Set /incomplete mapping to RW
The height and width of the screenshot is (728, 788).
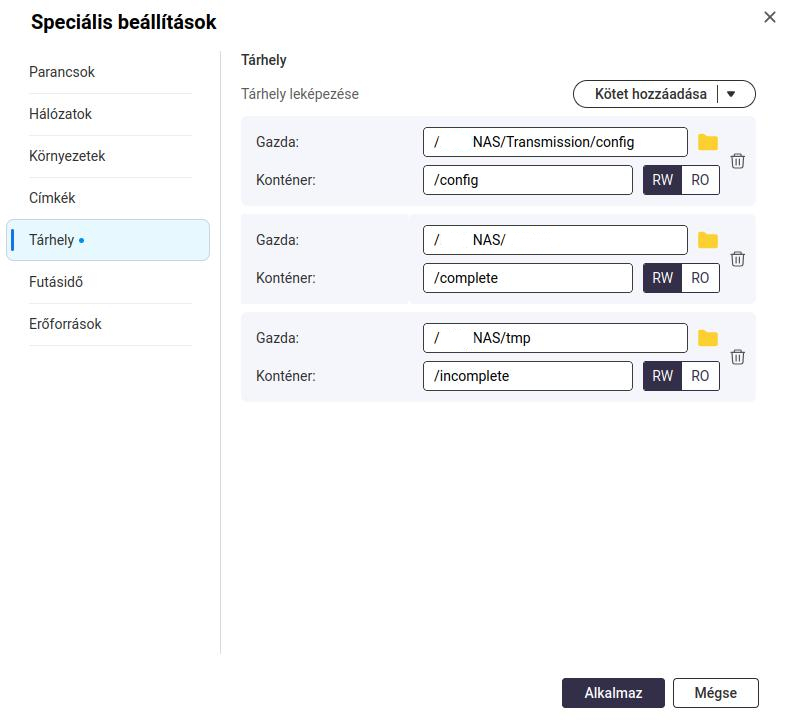pyautogui.click(x=662, y=376)
